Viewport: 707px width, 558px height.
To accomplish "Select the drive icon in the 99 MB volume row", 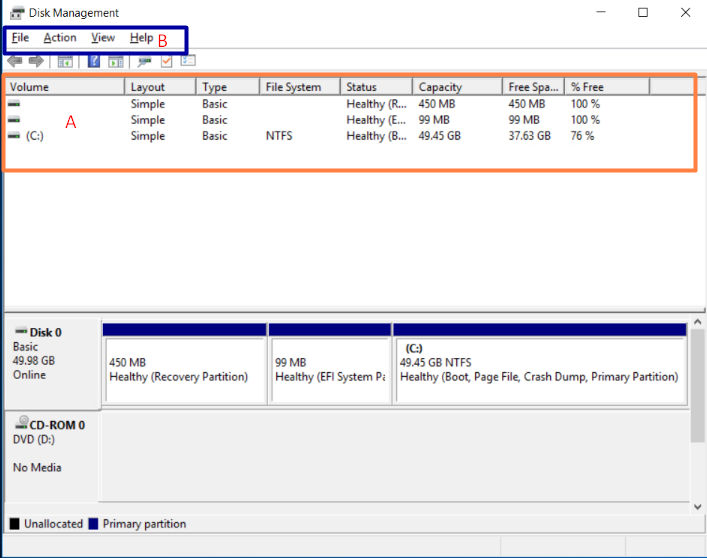I will point(14,120).
